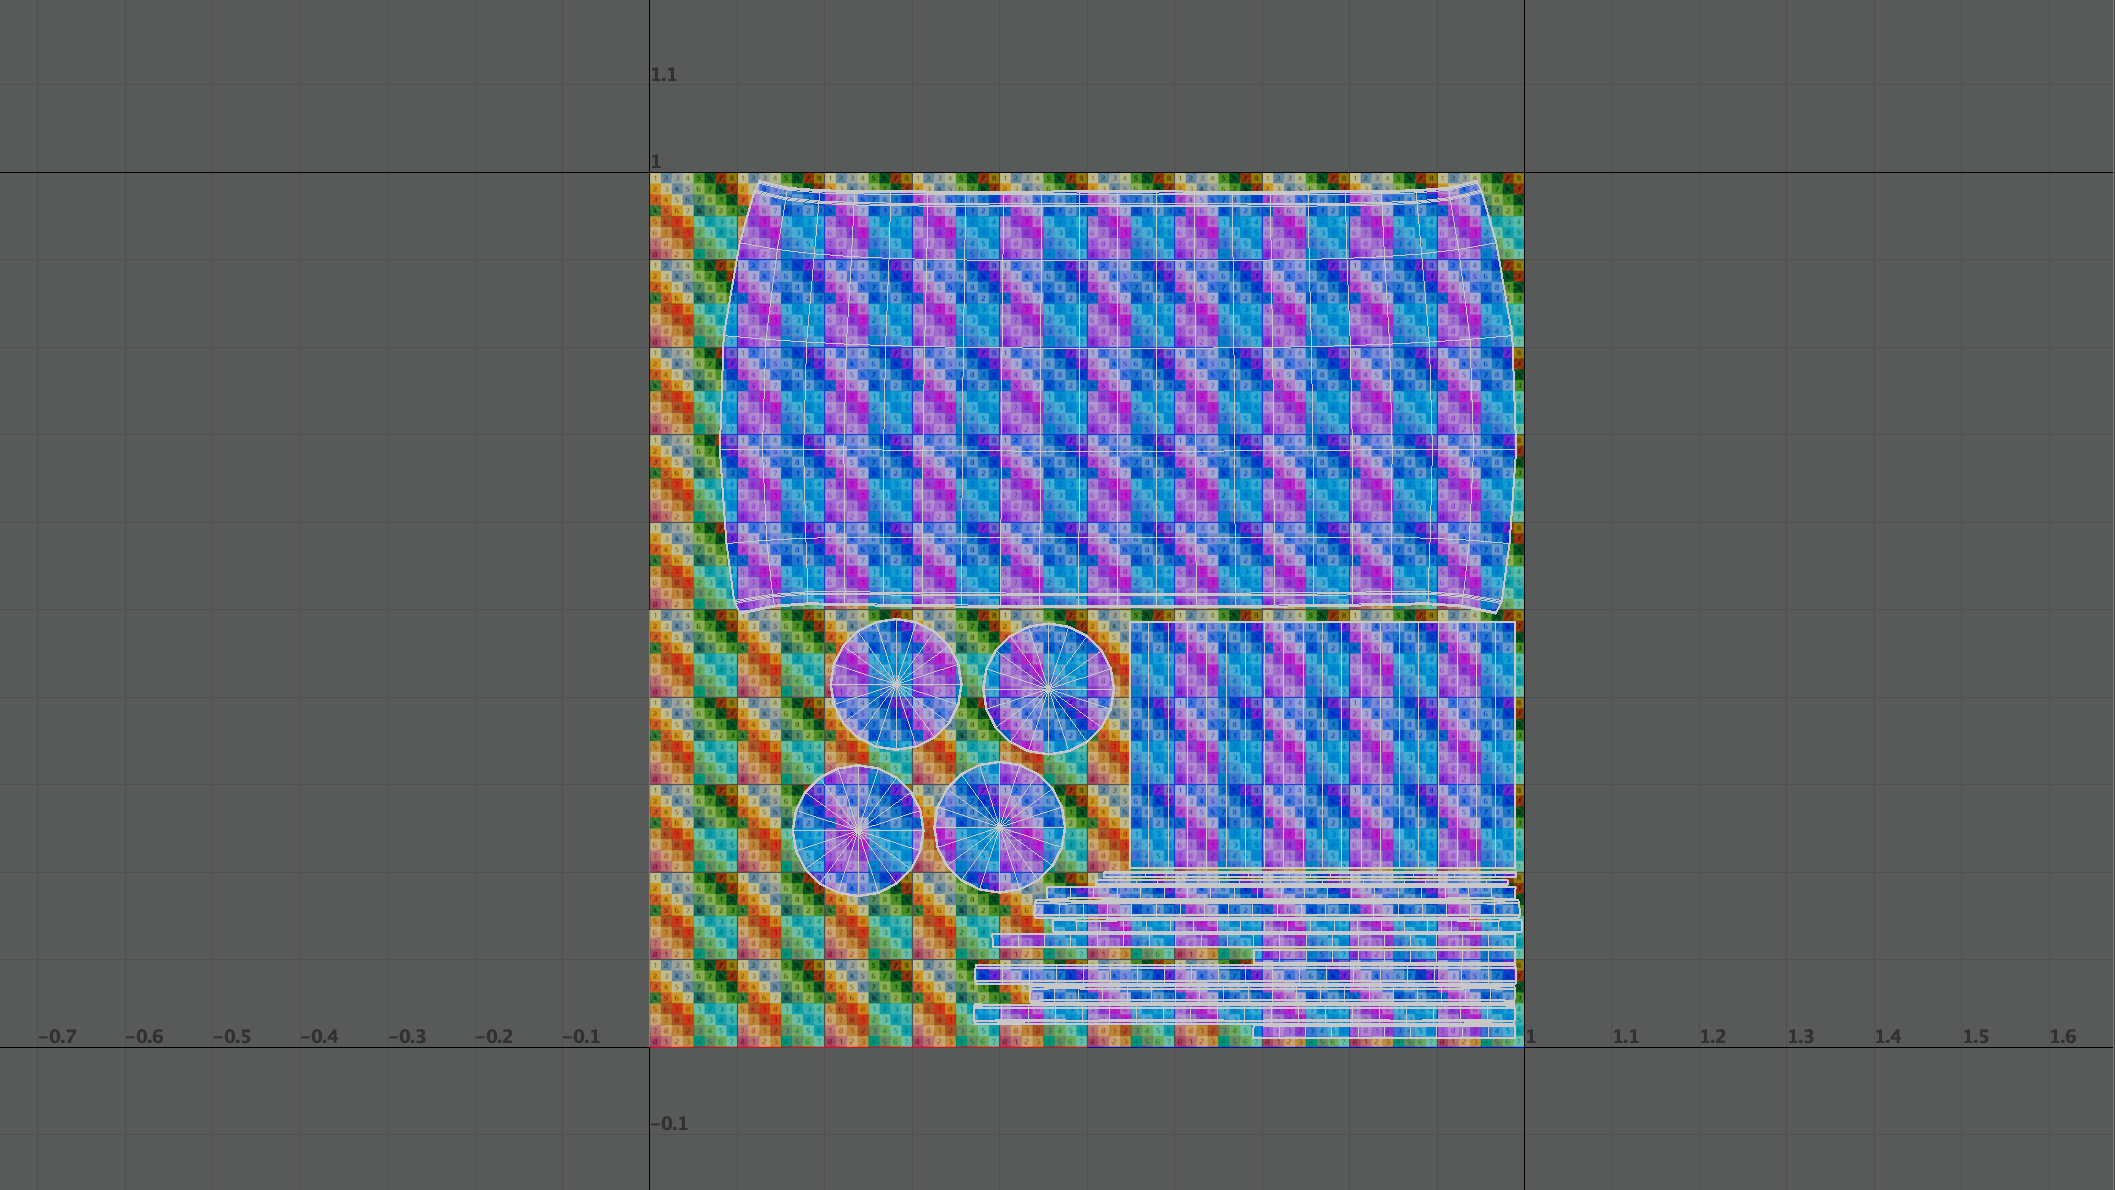The image size is (2115, 1190).
Task: Click the top-right corner of large UV shell
Action: tap(1476, 184)
